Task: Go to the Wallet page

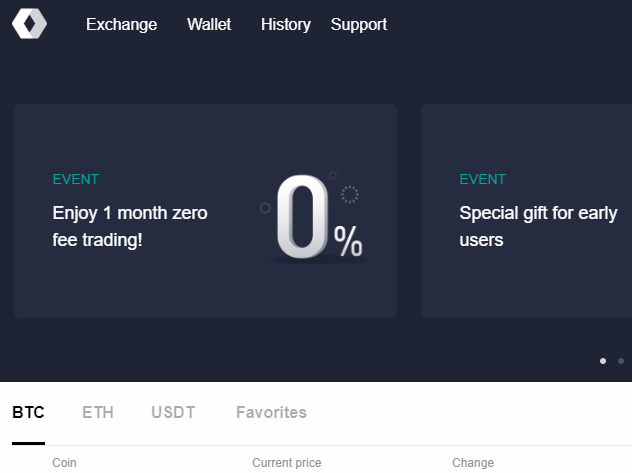Action: coord(209,24)
